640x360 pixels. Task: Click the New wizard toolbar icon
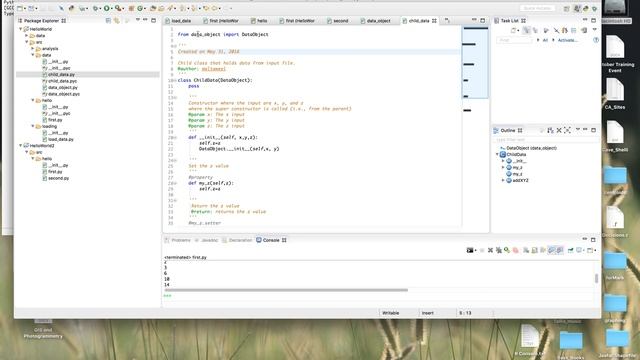coord(20,8)
